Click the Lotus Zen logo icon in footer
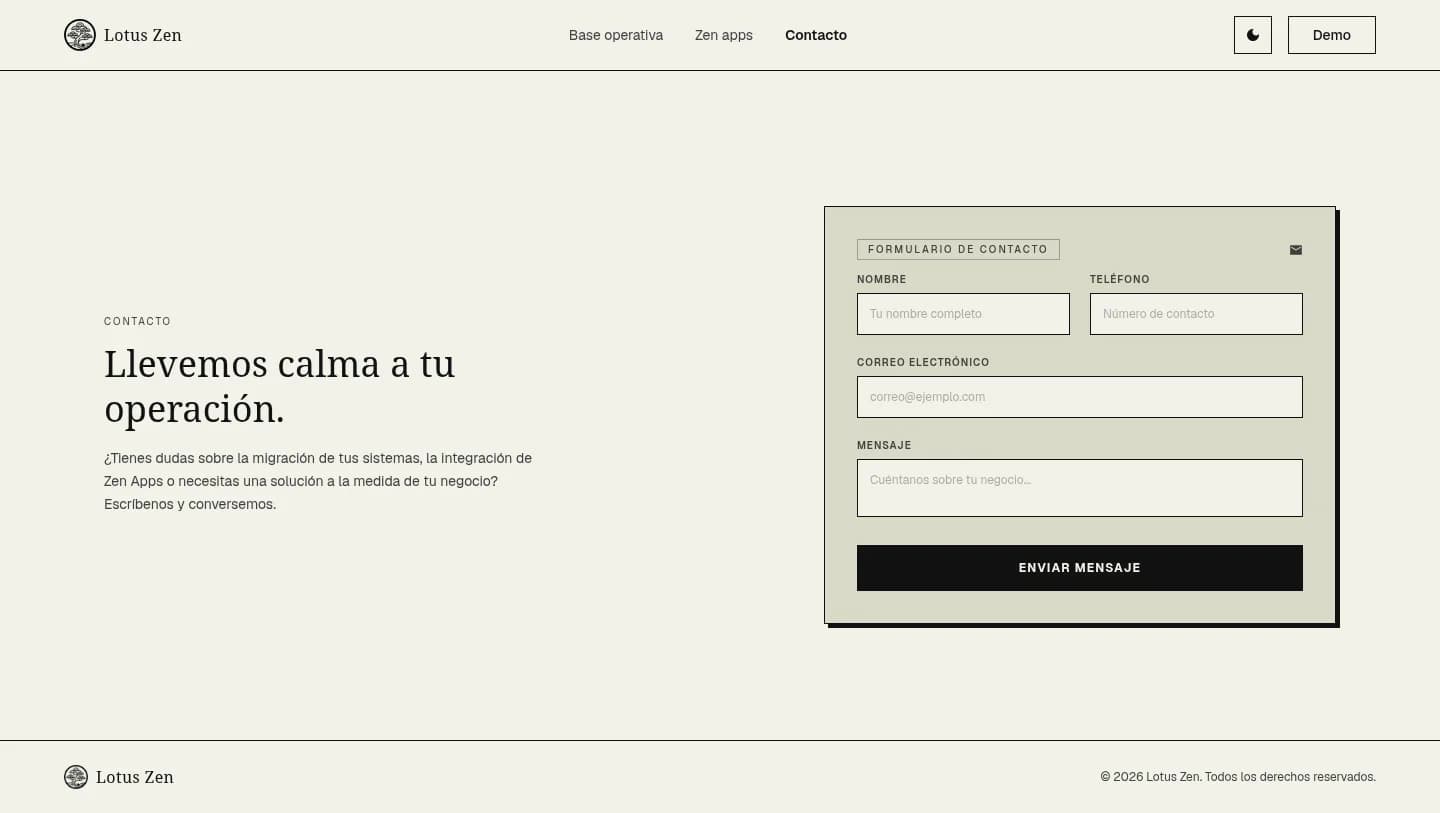Viewport: 1440px width, 813px height. (x=76, y=777)
